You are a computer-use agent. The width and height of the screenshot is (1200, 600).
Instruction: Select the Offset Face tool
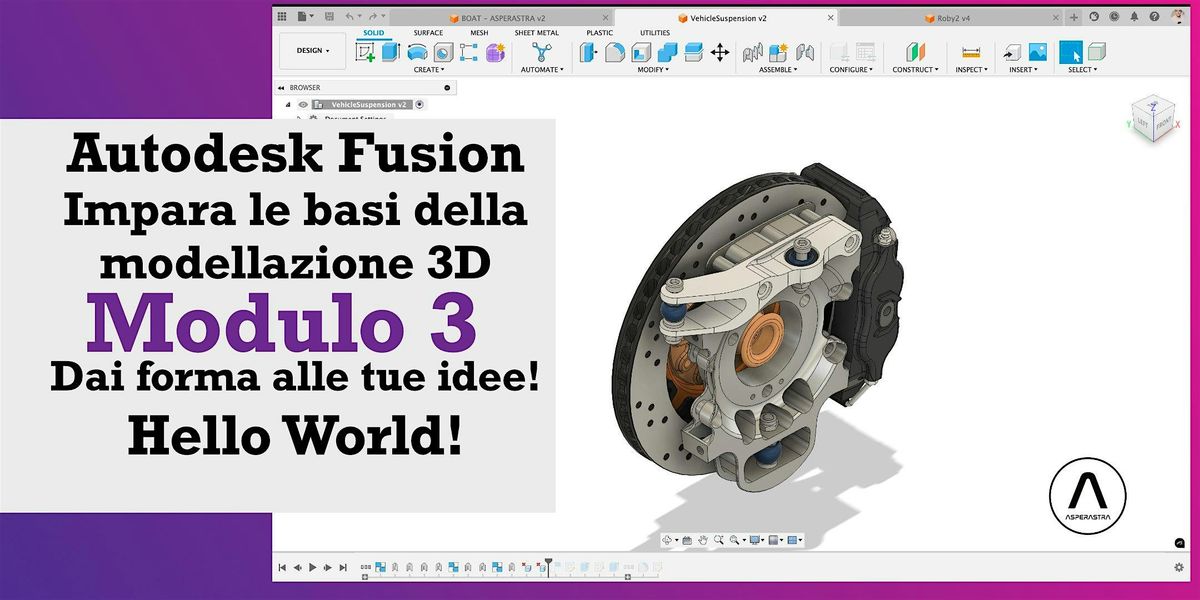(x=693, y=53)
